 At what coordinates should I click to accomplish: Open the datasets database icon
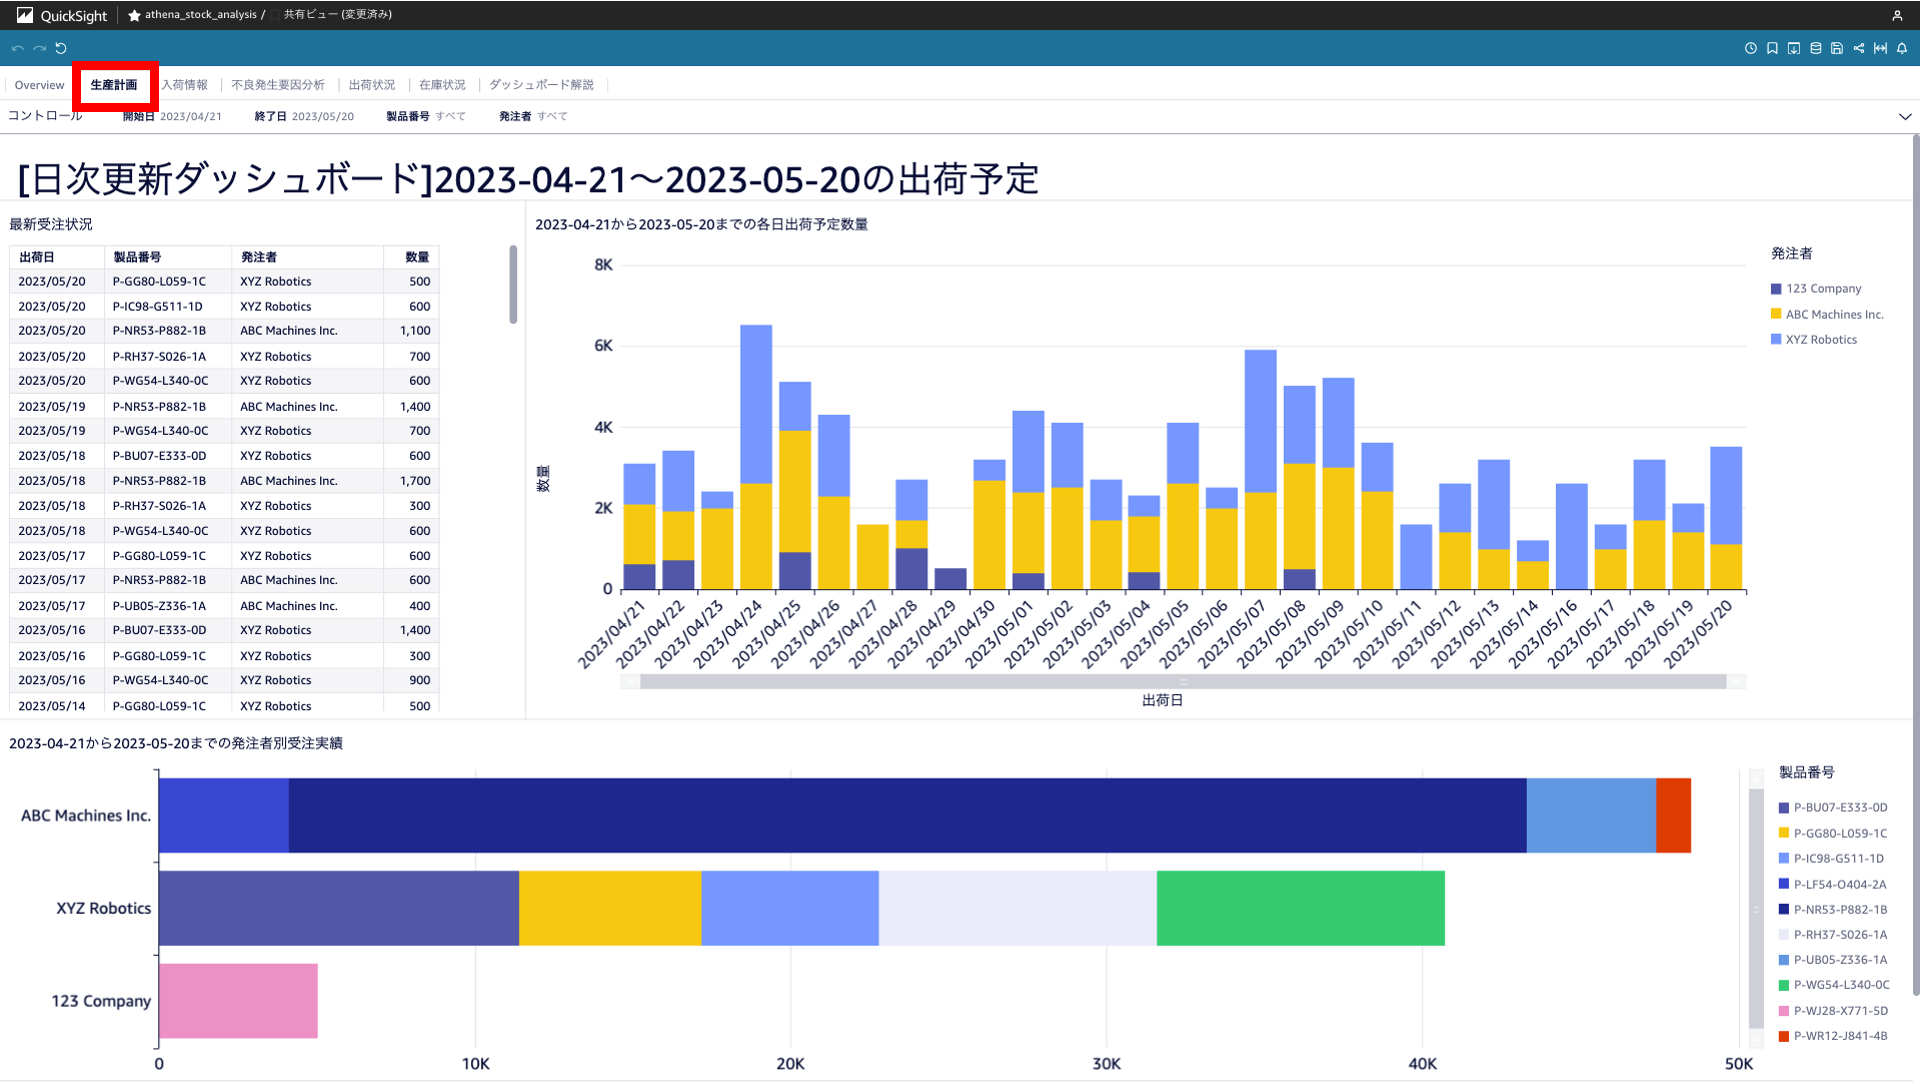coord(1816,48)
